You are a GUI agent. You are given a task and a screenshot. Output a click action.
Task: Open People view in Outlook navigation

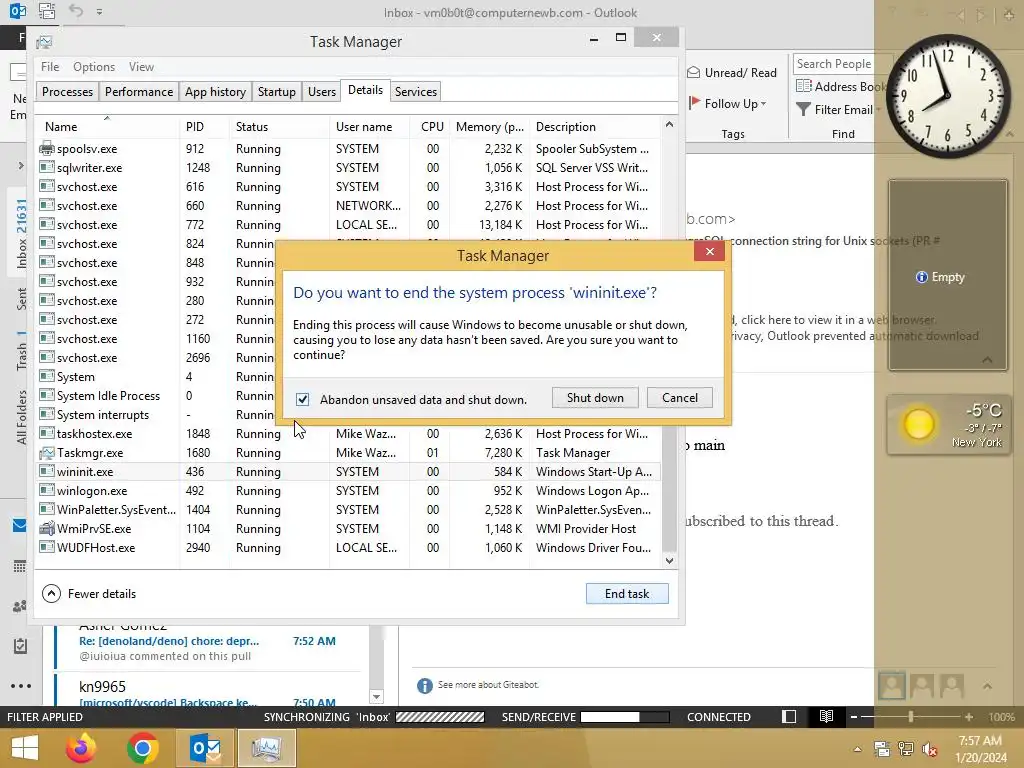coord(20,606)
